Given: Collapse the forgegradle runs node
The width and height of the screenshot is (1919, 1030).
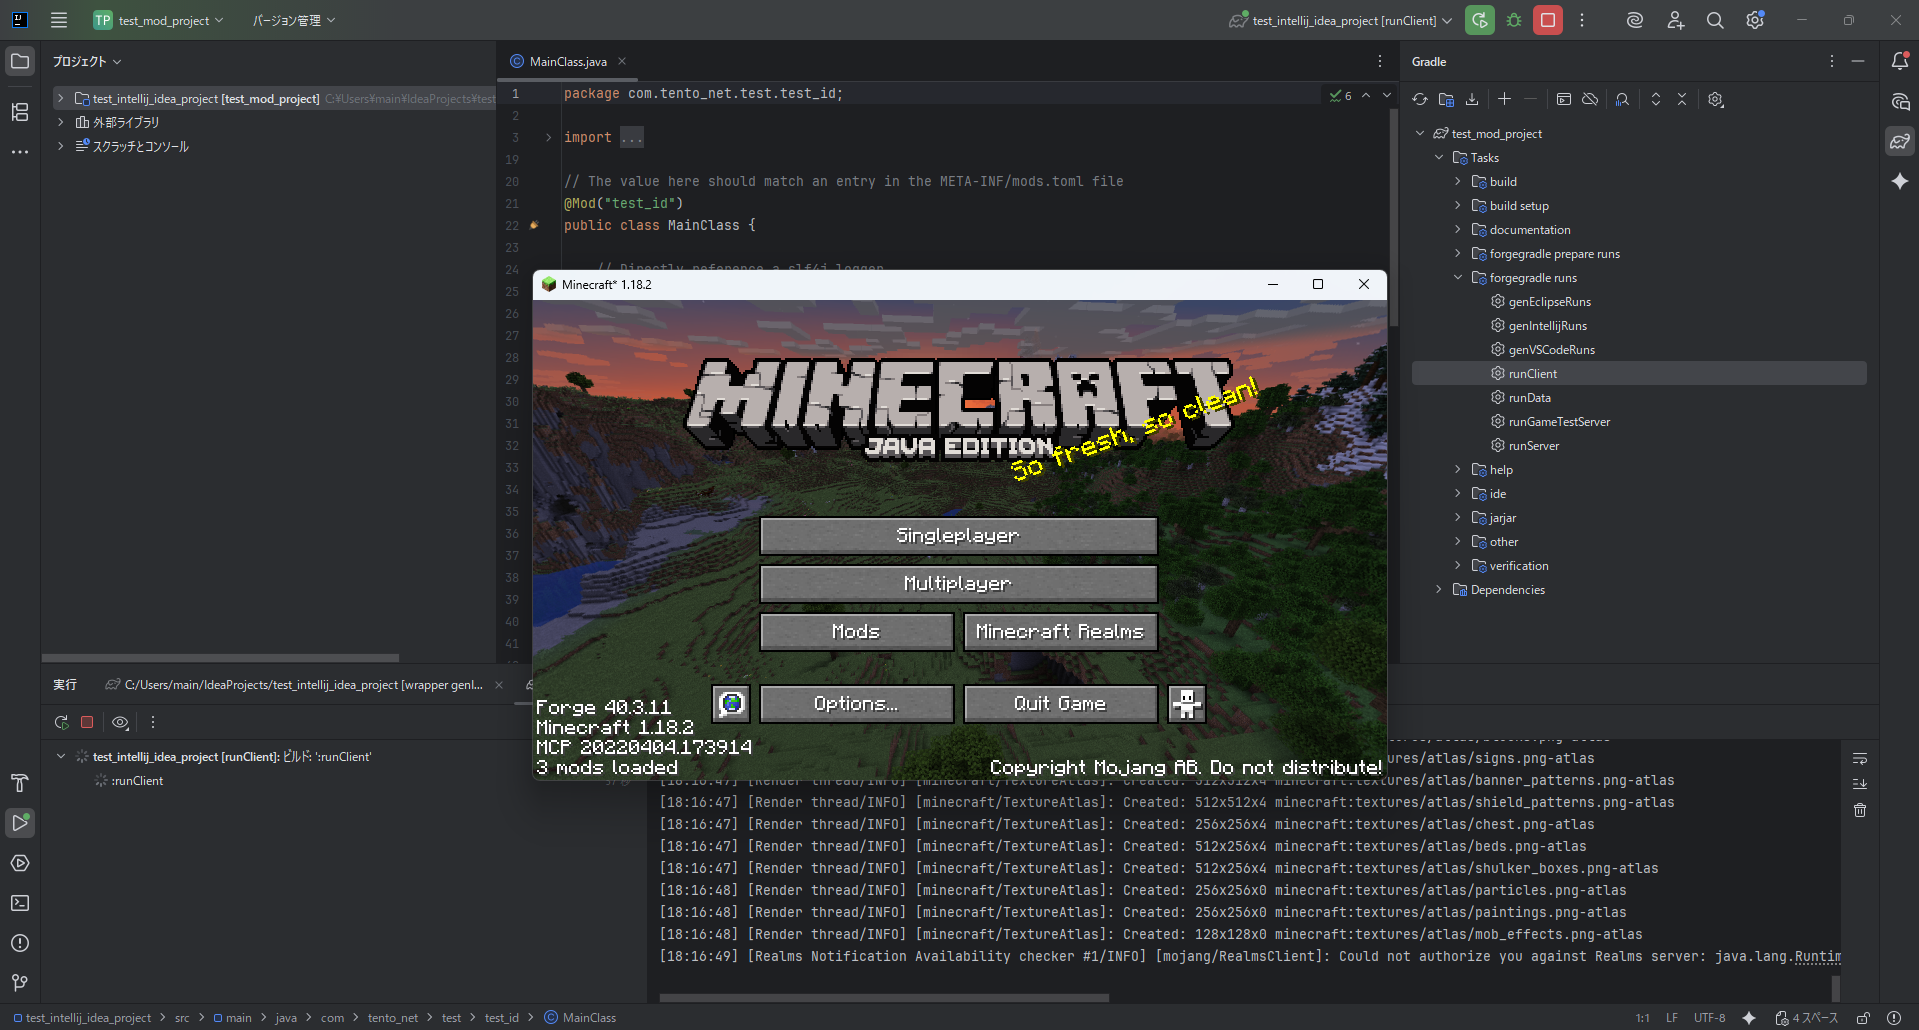Looking at the screenshot, I should (1457, 277).
